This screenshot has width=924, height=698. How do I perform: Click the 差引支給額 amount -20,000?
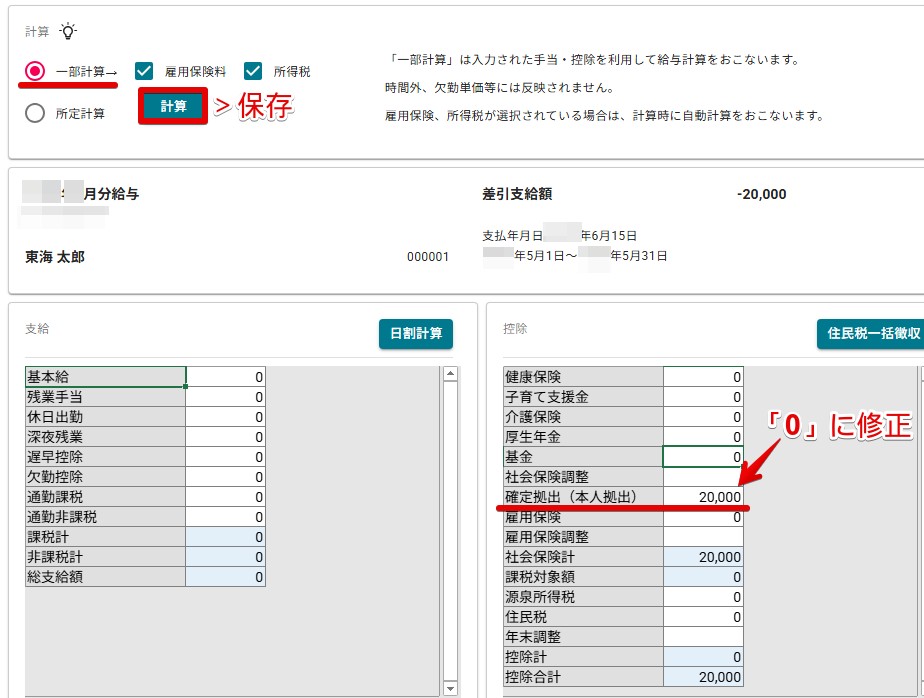click(x=761, y=194)
